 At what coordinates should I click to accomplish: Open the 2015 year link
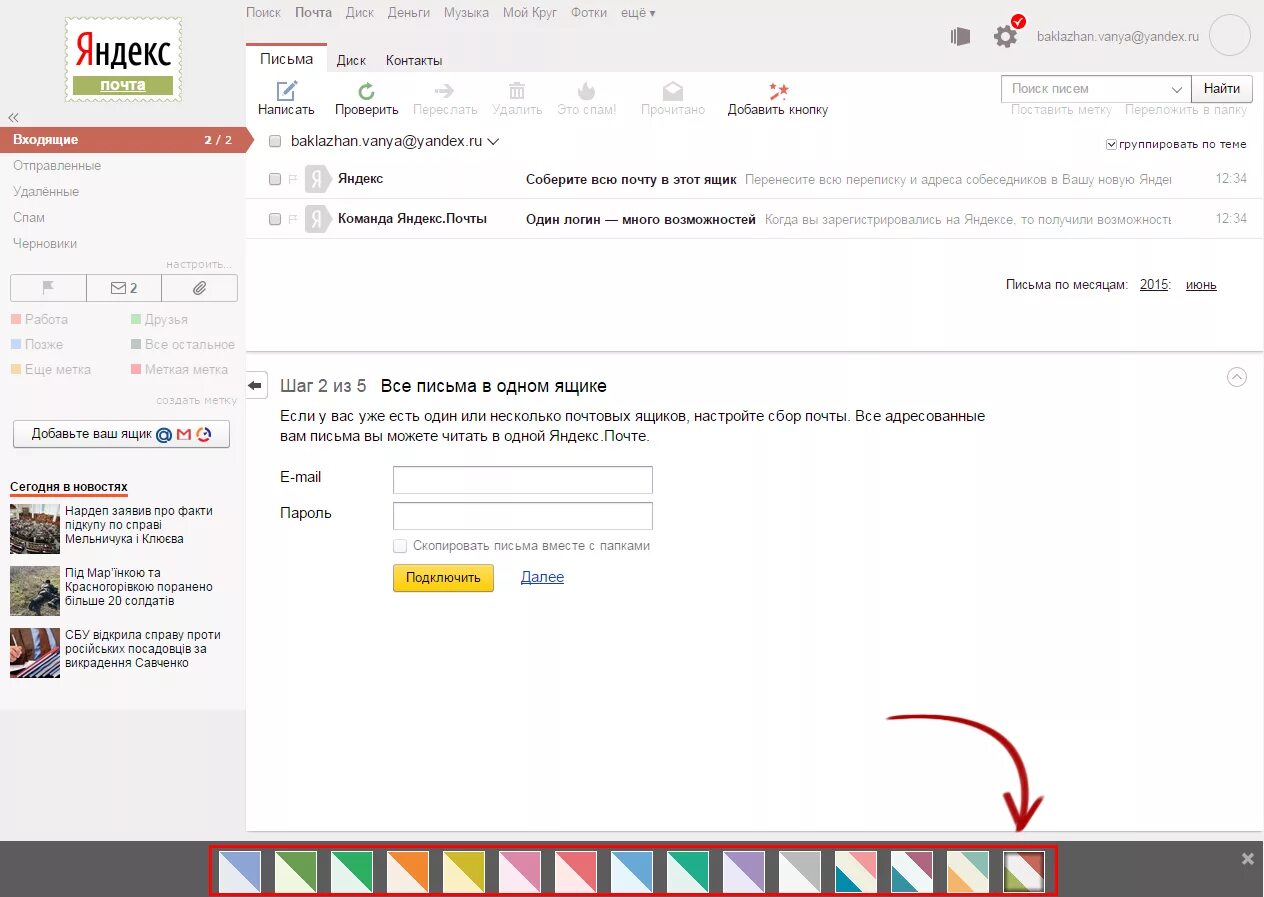coord(1154,285)
